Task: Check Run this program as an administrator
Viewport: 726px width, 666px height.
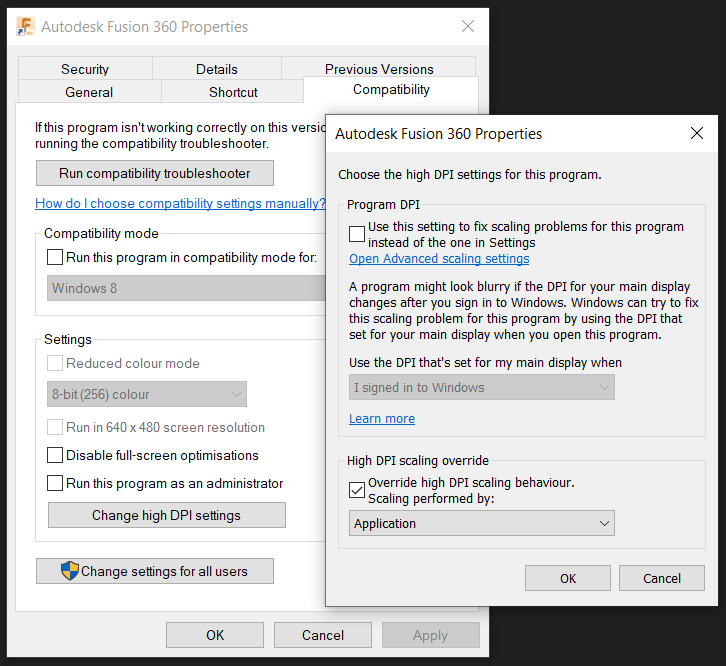Action: point(55,483)
